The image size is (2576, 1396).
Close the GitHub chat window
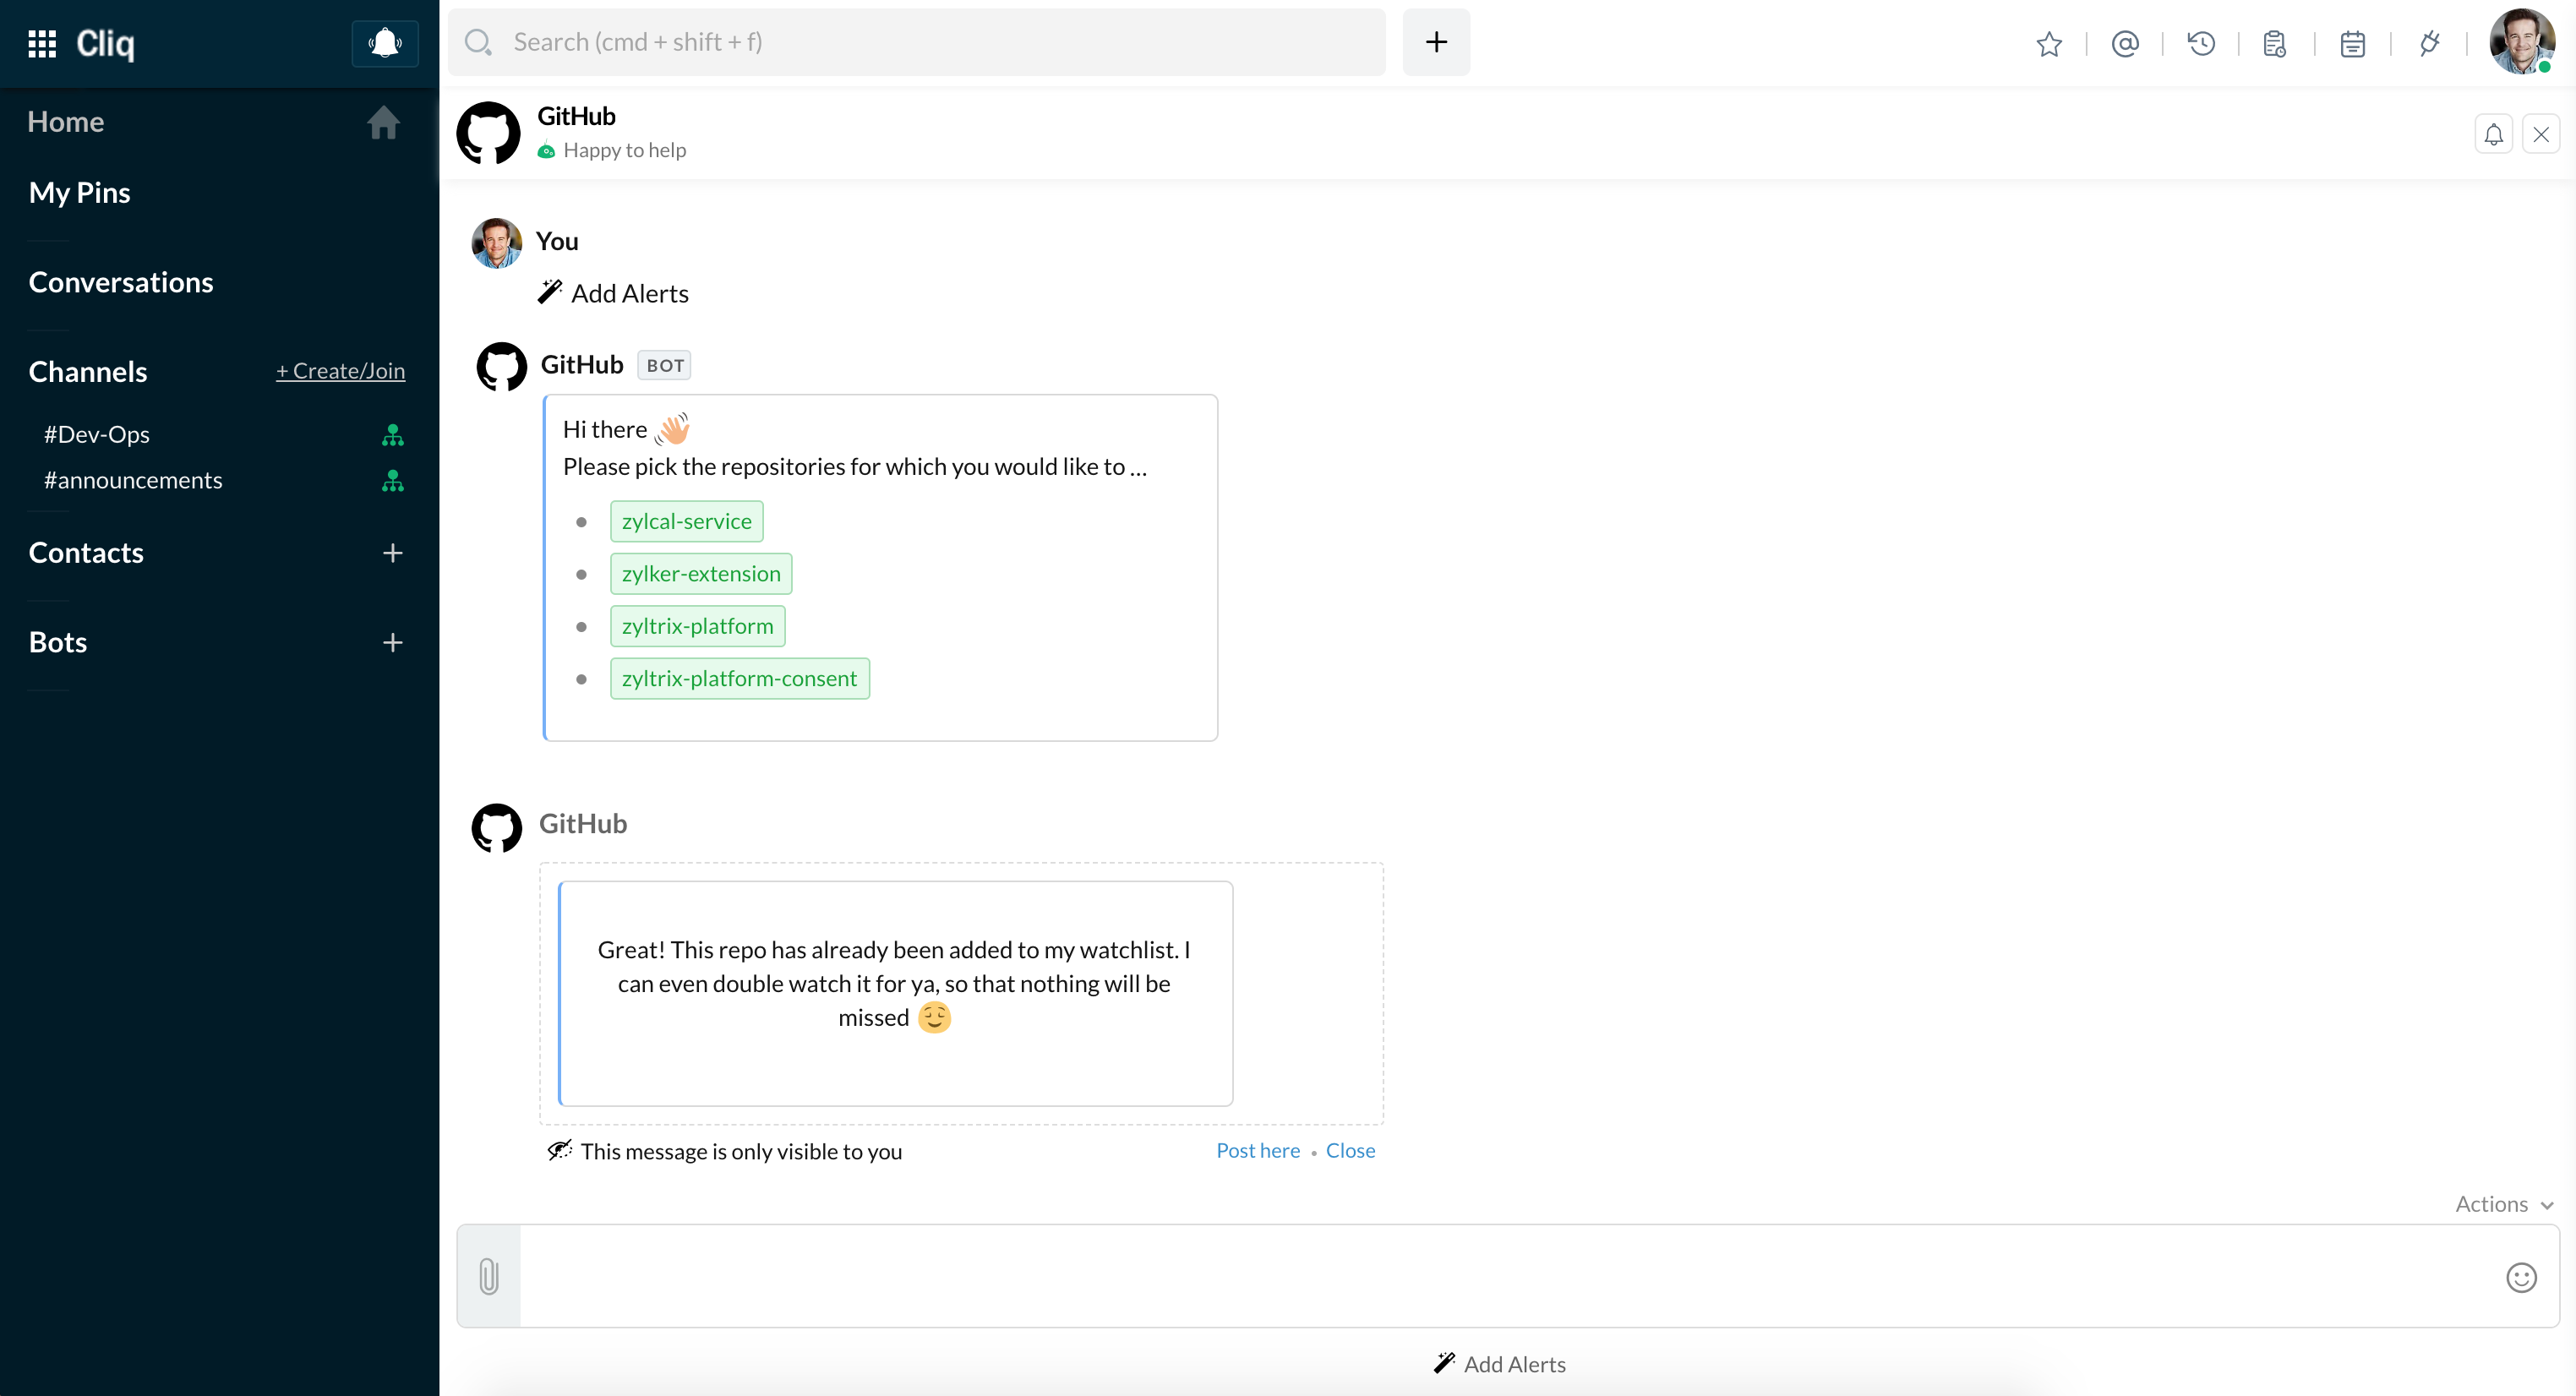[2541, 134]
